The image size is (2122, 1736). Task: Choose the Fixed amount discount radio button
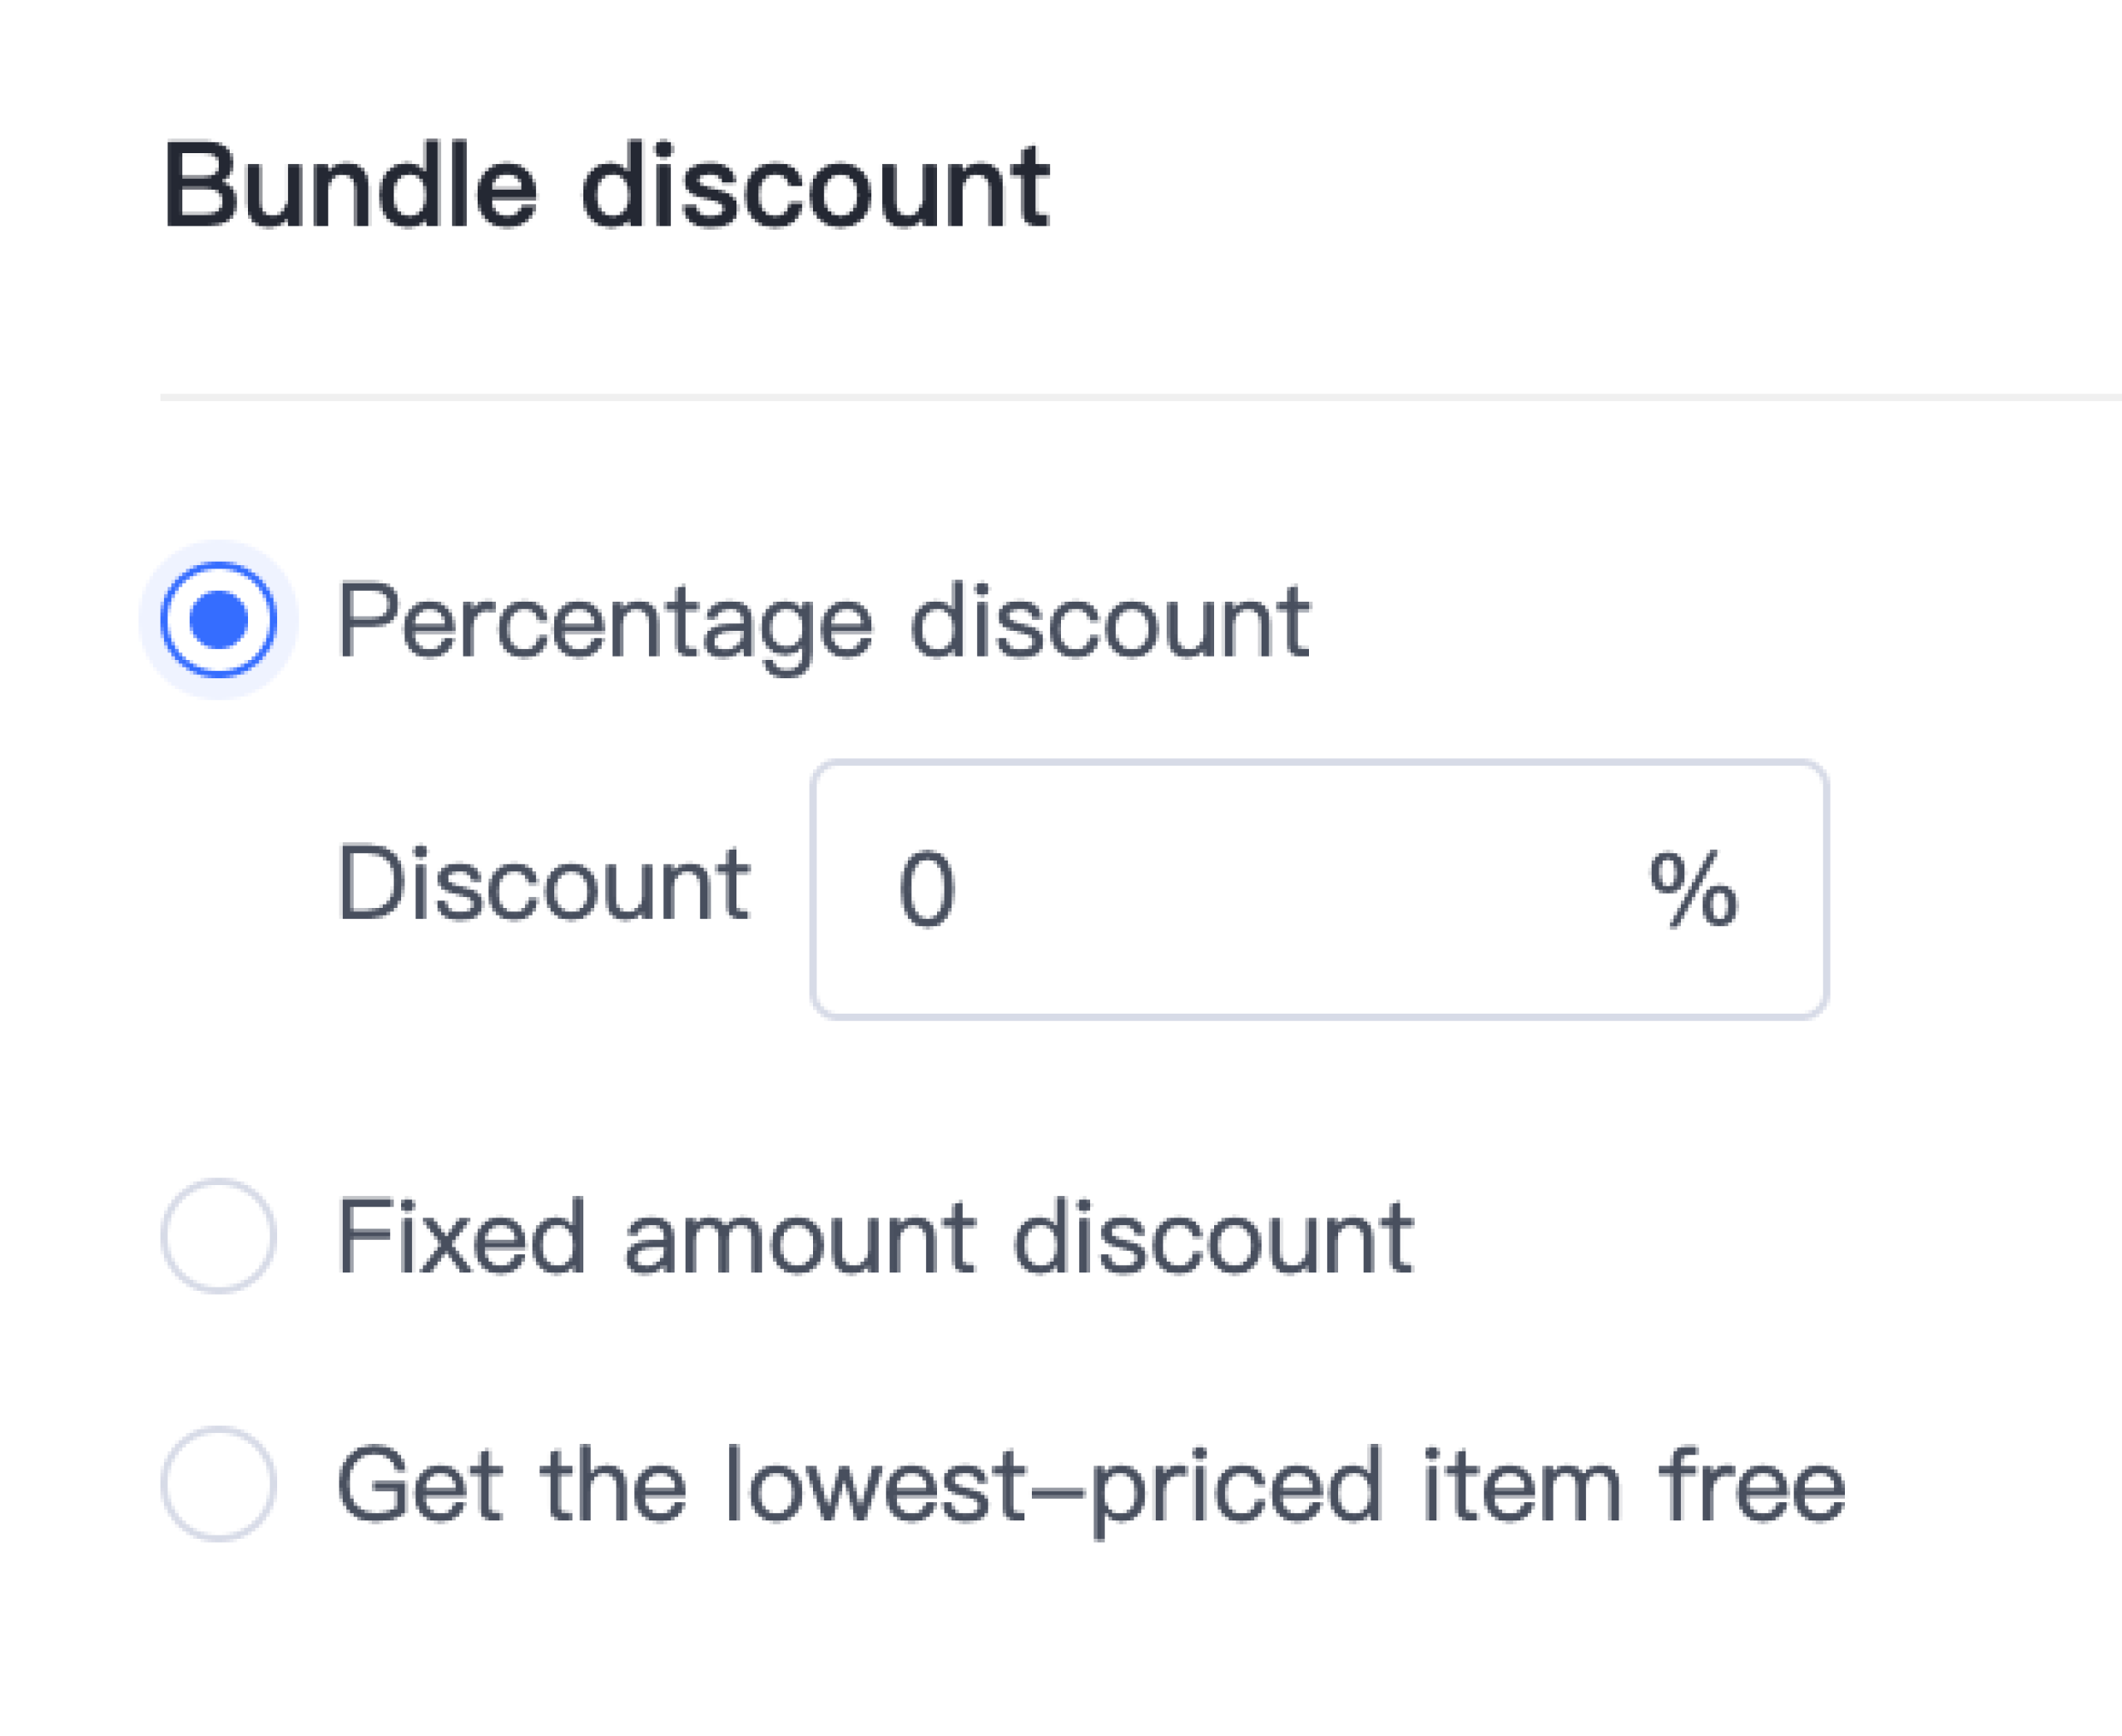coord(218,1236)
